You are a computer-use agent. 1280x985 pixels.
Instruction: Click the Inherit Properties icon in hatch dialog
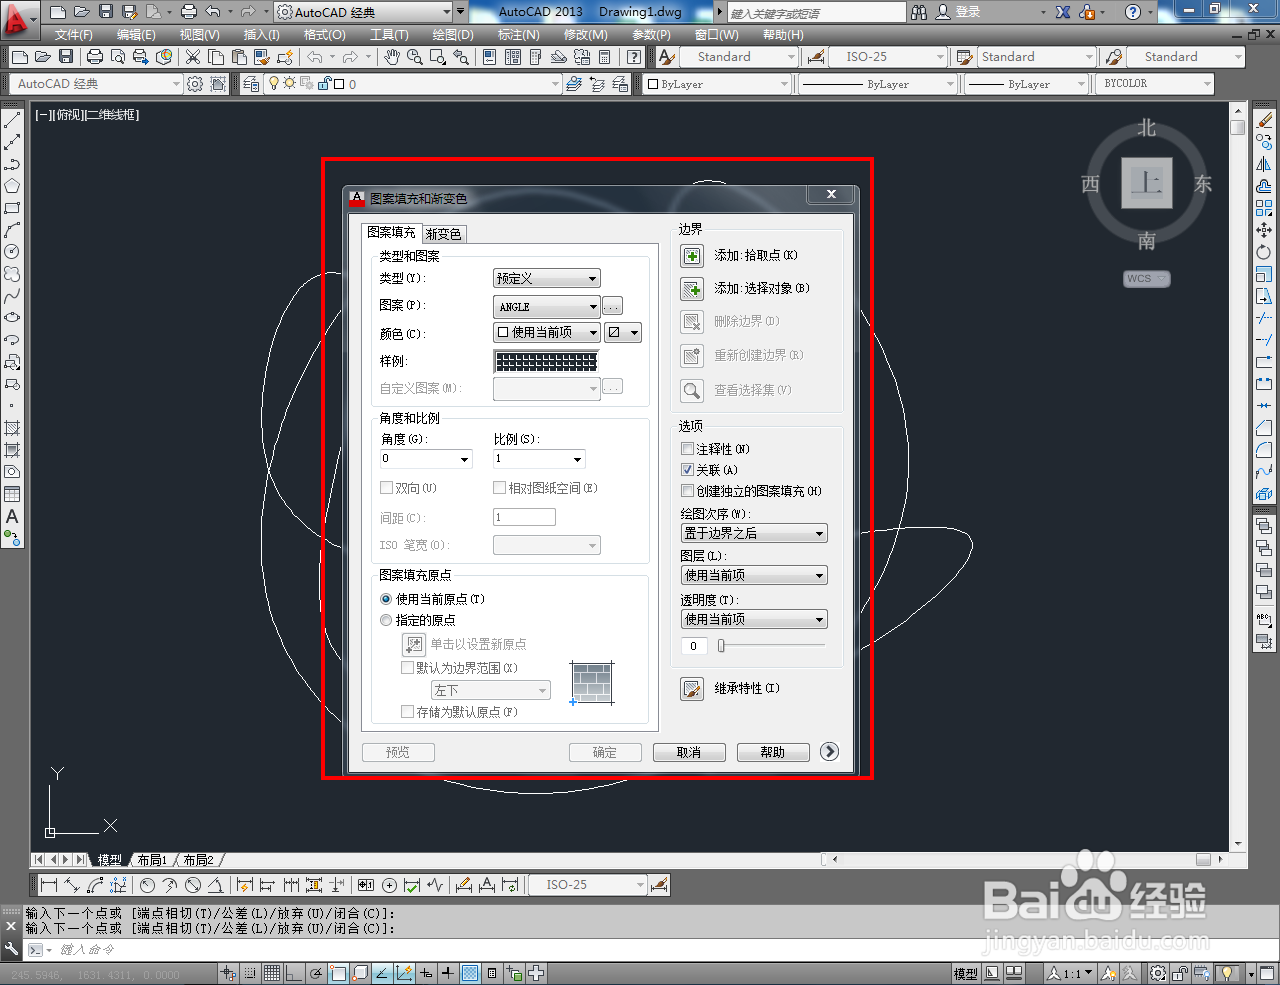click(692, 689)
